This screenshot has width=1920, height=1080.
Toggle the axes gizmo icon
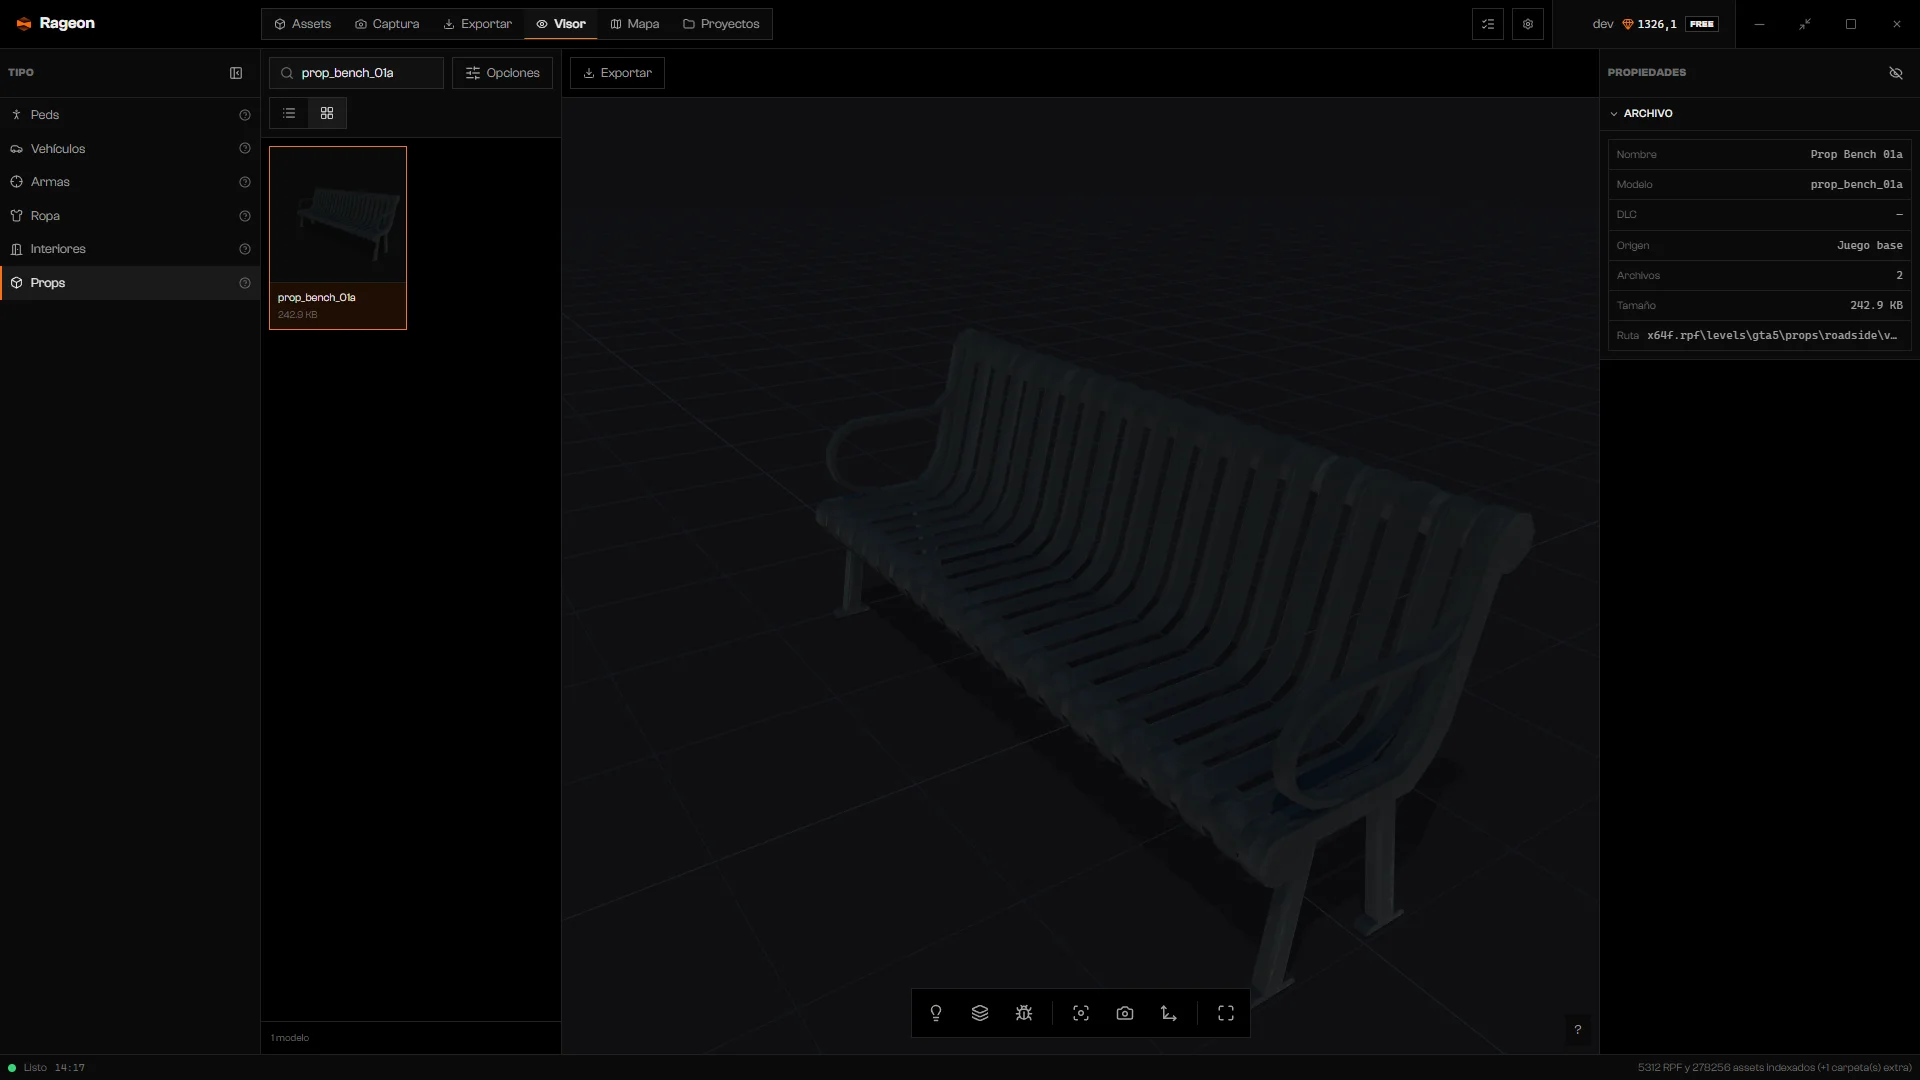click(x=1169, y=1013)
